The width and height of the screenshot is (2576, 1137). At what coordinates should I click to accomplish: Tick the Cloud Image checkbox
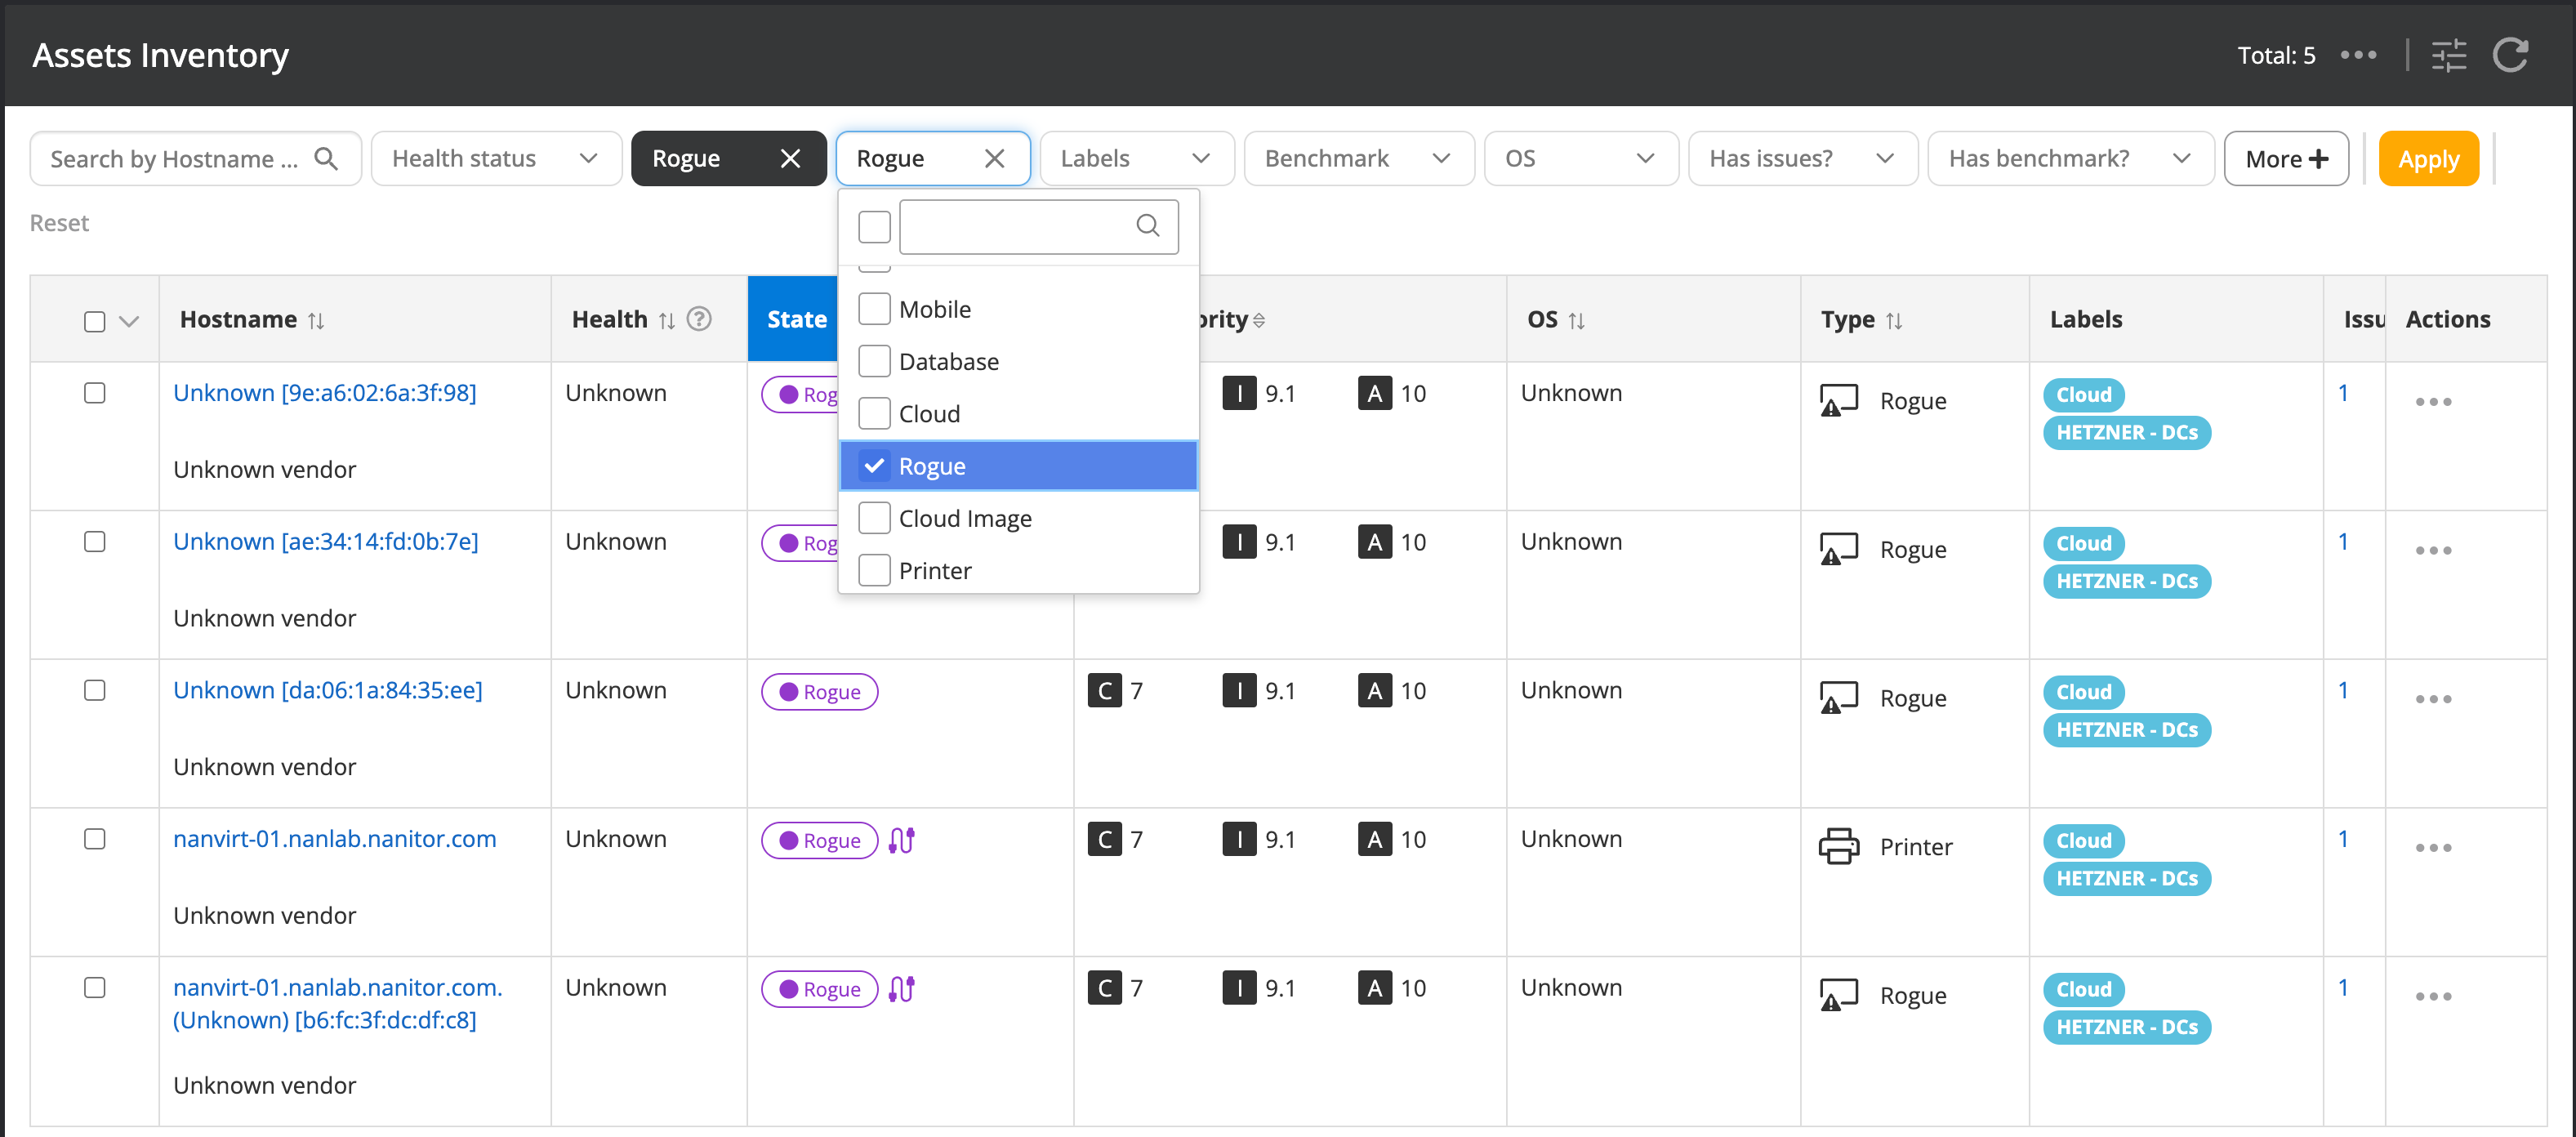874,518
